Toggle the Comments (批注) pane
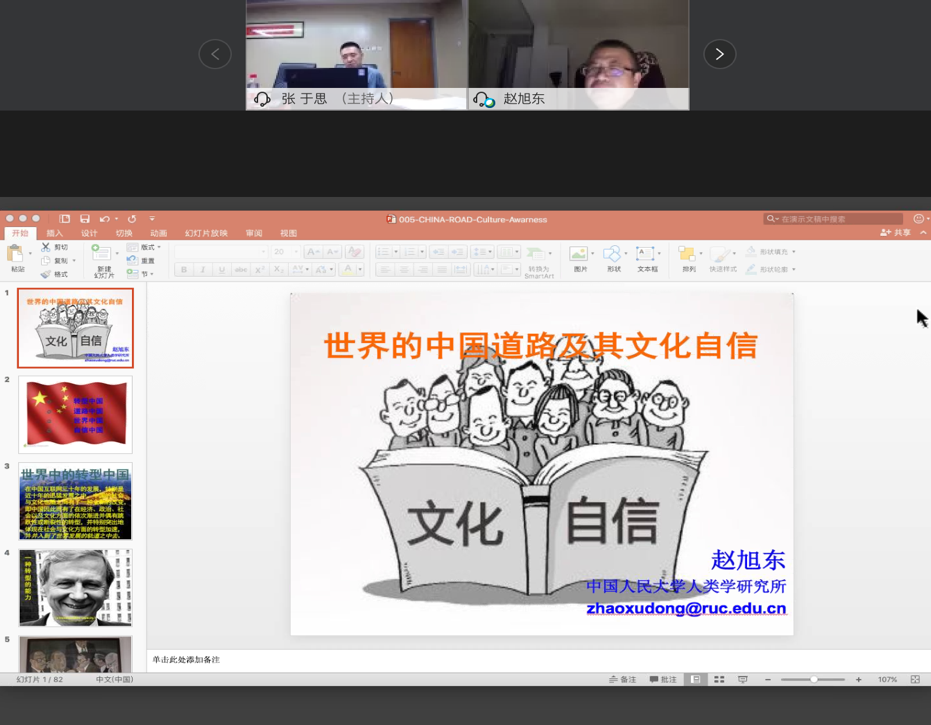 [x=663, y=680]
